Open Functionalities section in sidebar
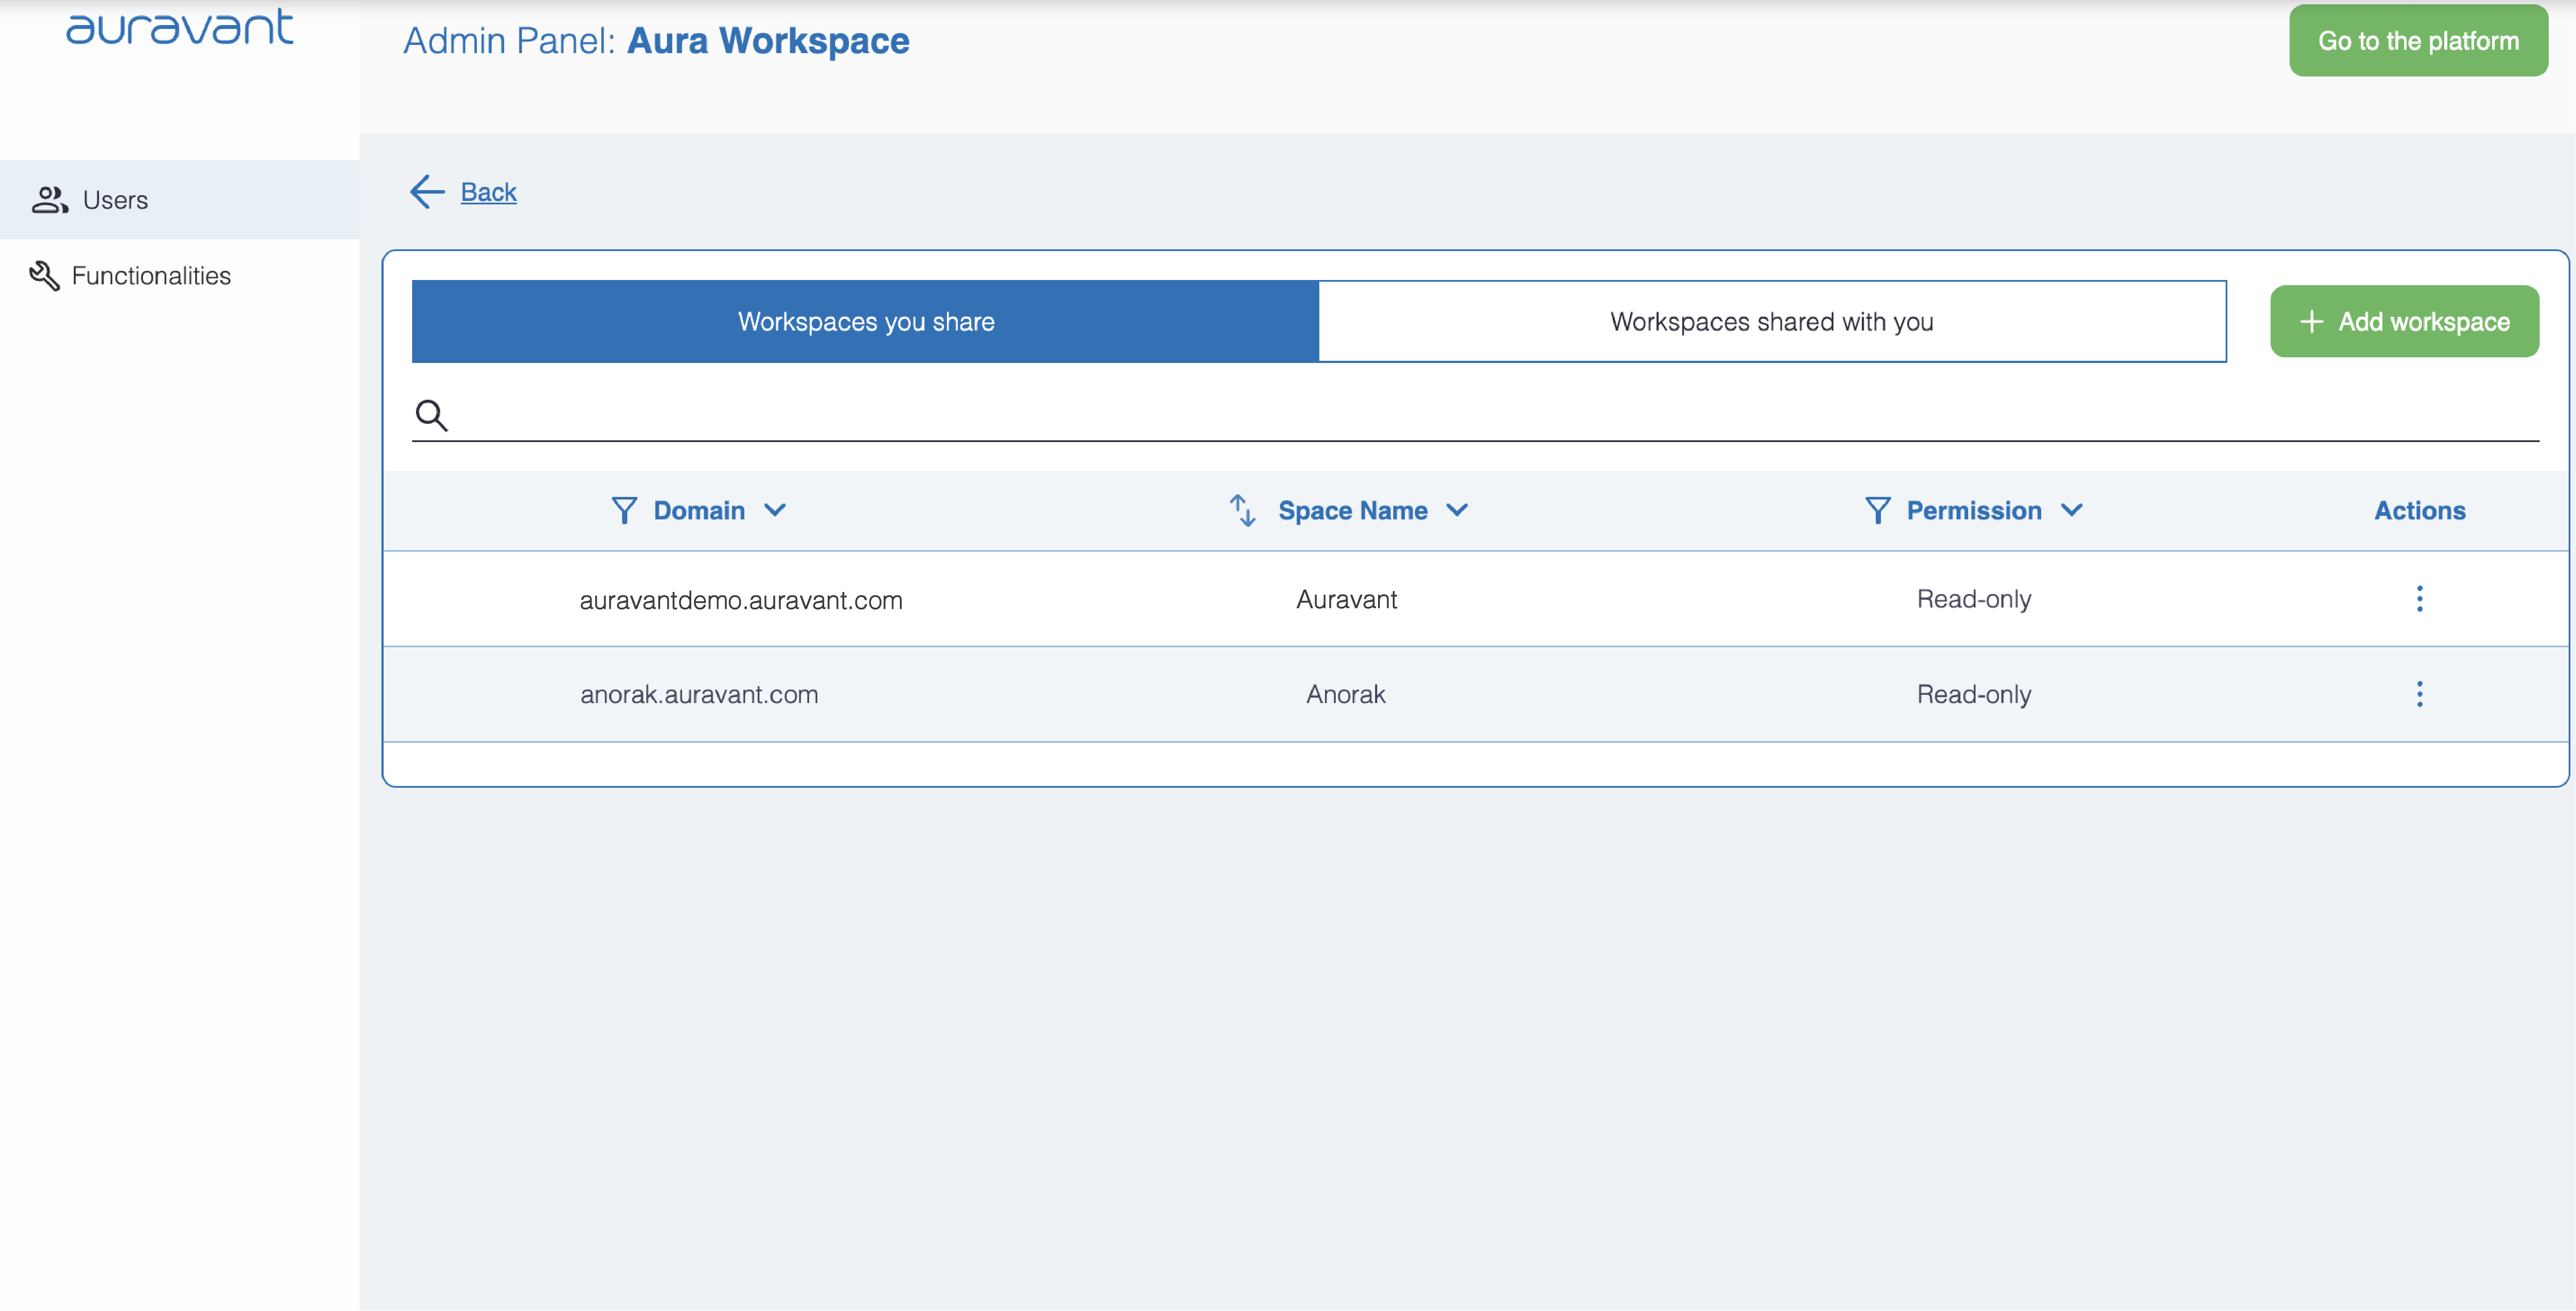 [x=180, y=276]
